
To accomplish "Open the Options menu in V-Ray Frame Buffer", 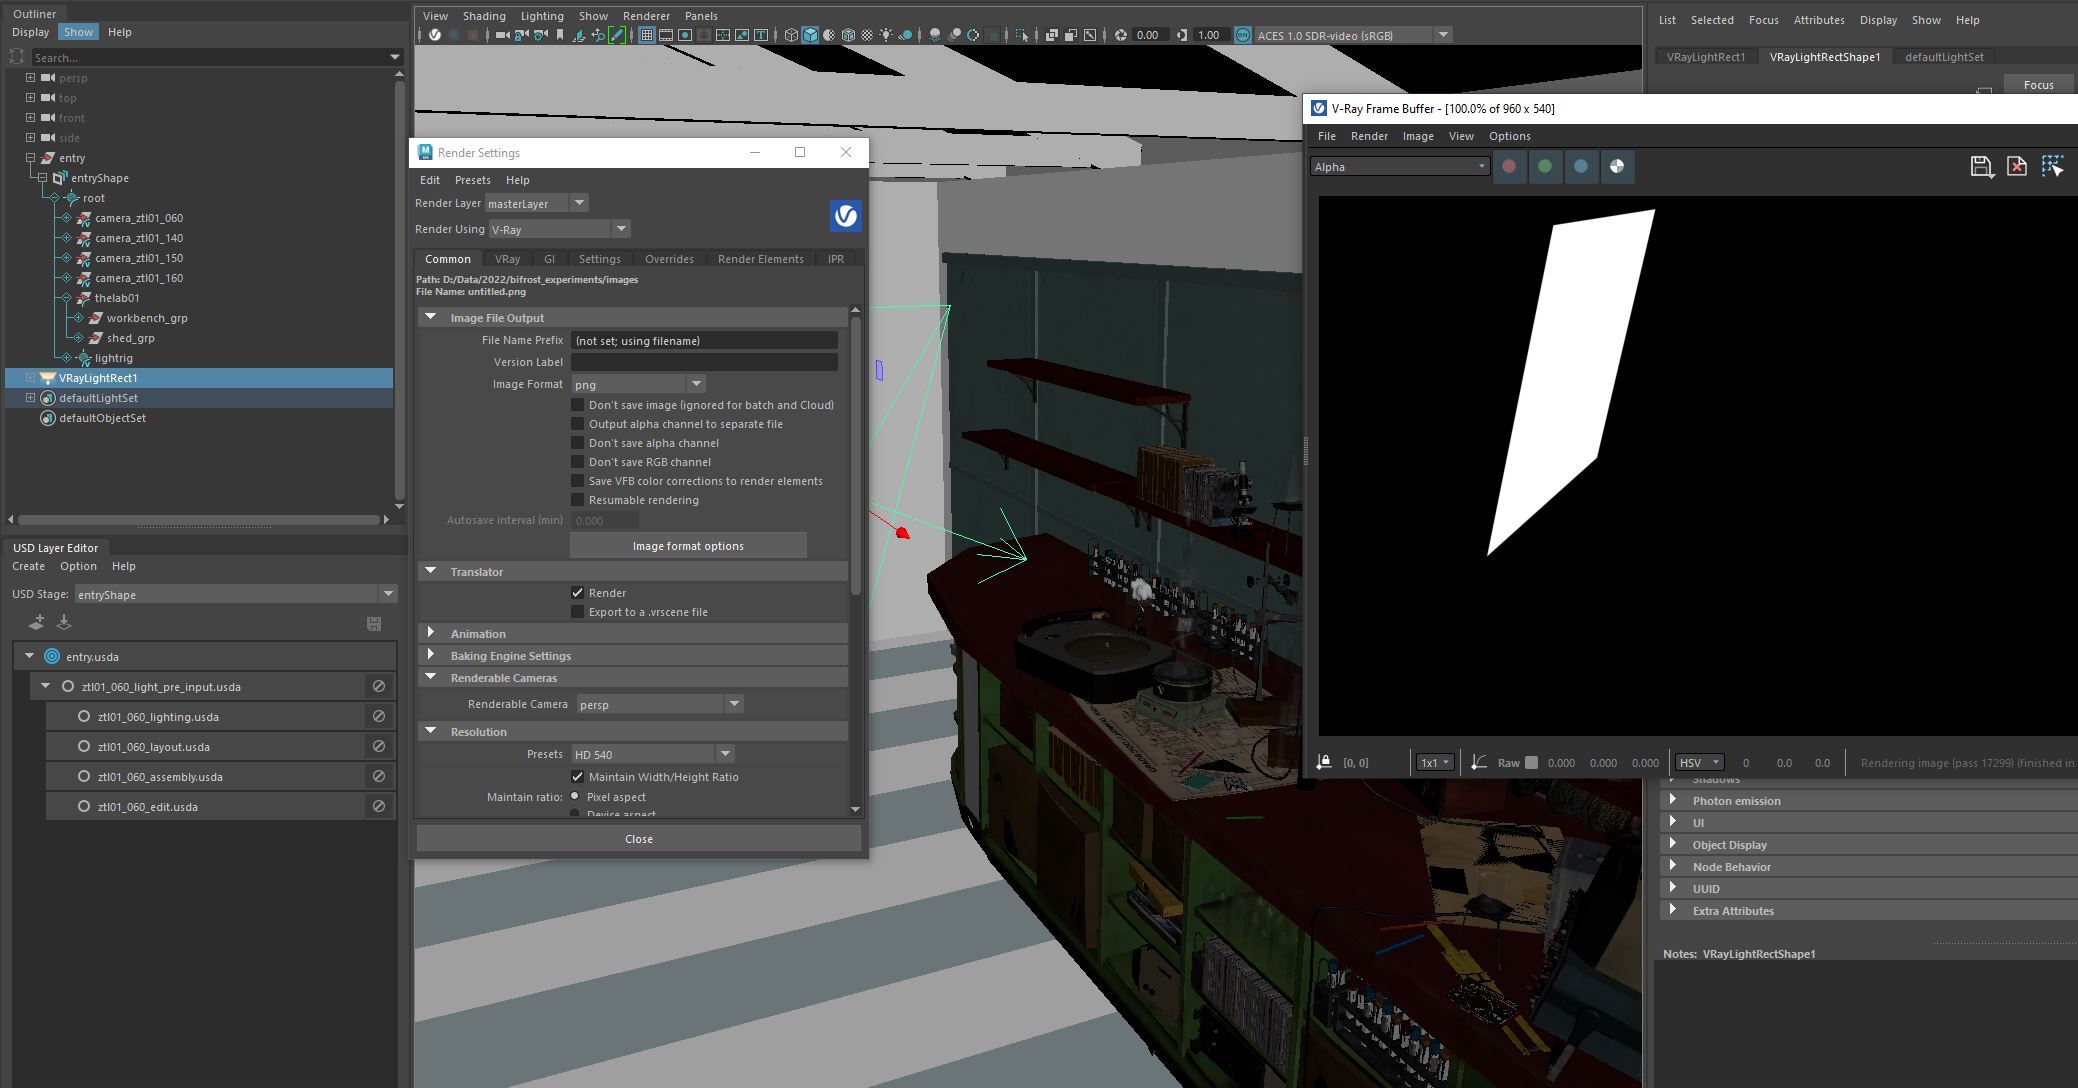I will pos(1509,136).
